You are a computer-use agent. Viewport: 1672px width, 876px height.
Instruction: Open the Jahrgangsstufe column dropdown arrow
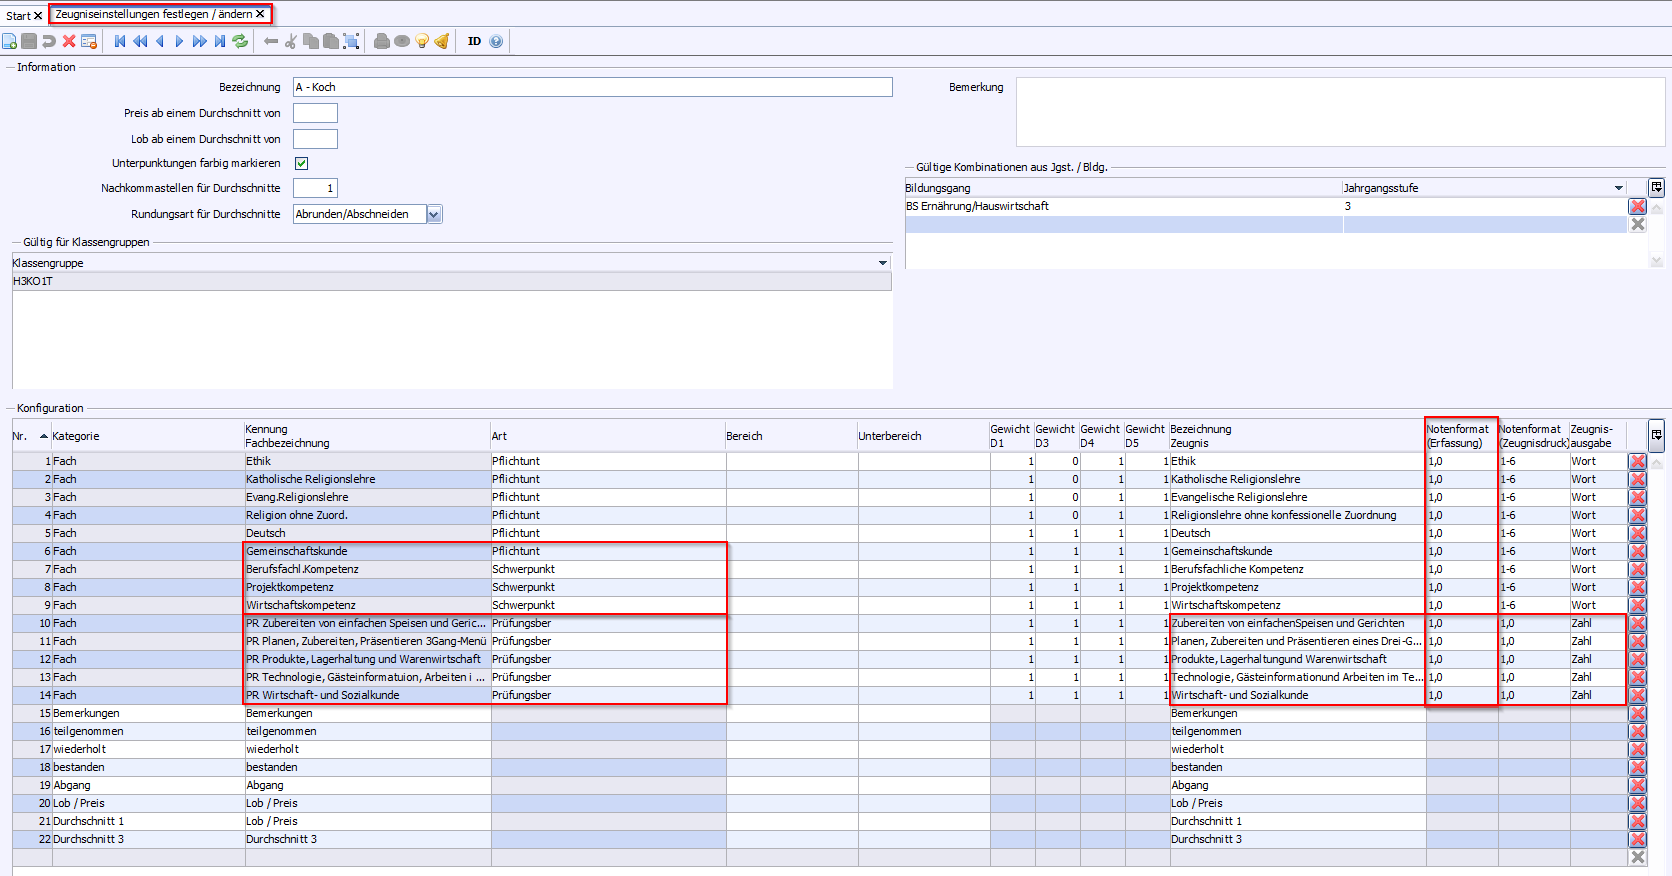(x=1618, y=188)
